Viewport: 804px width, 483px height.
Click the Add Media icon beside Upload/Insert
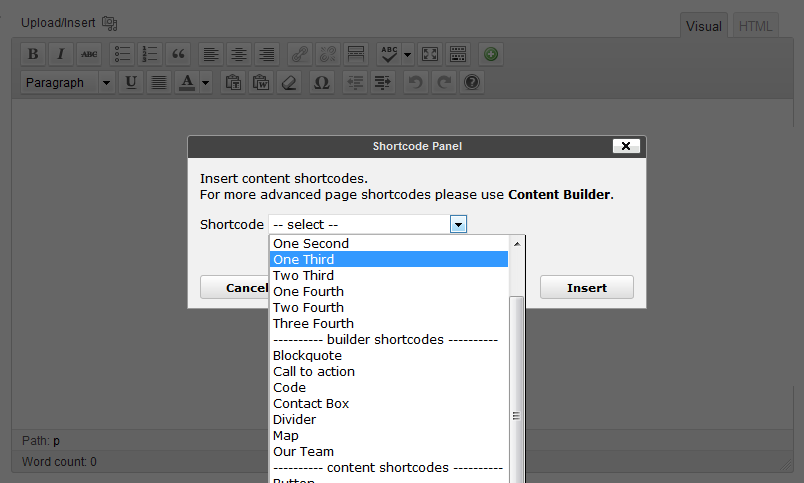point(110,22)
